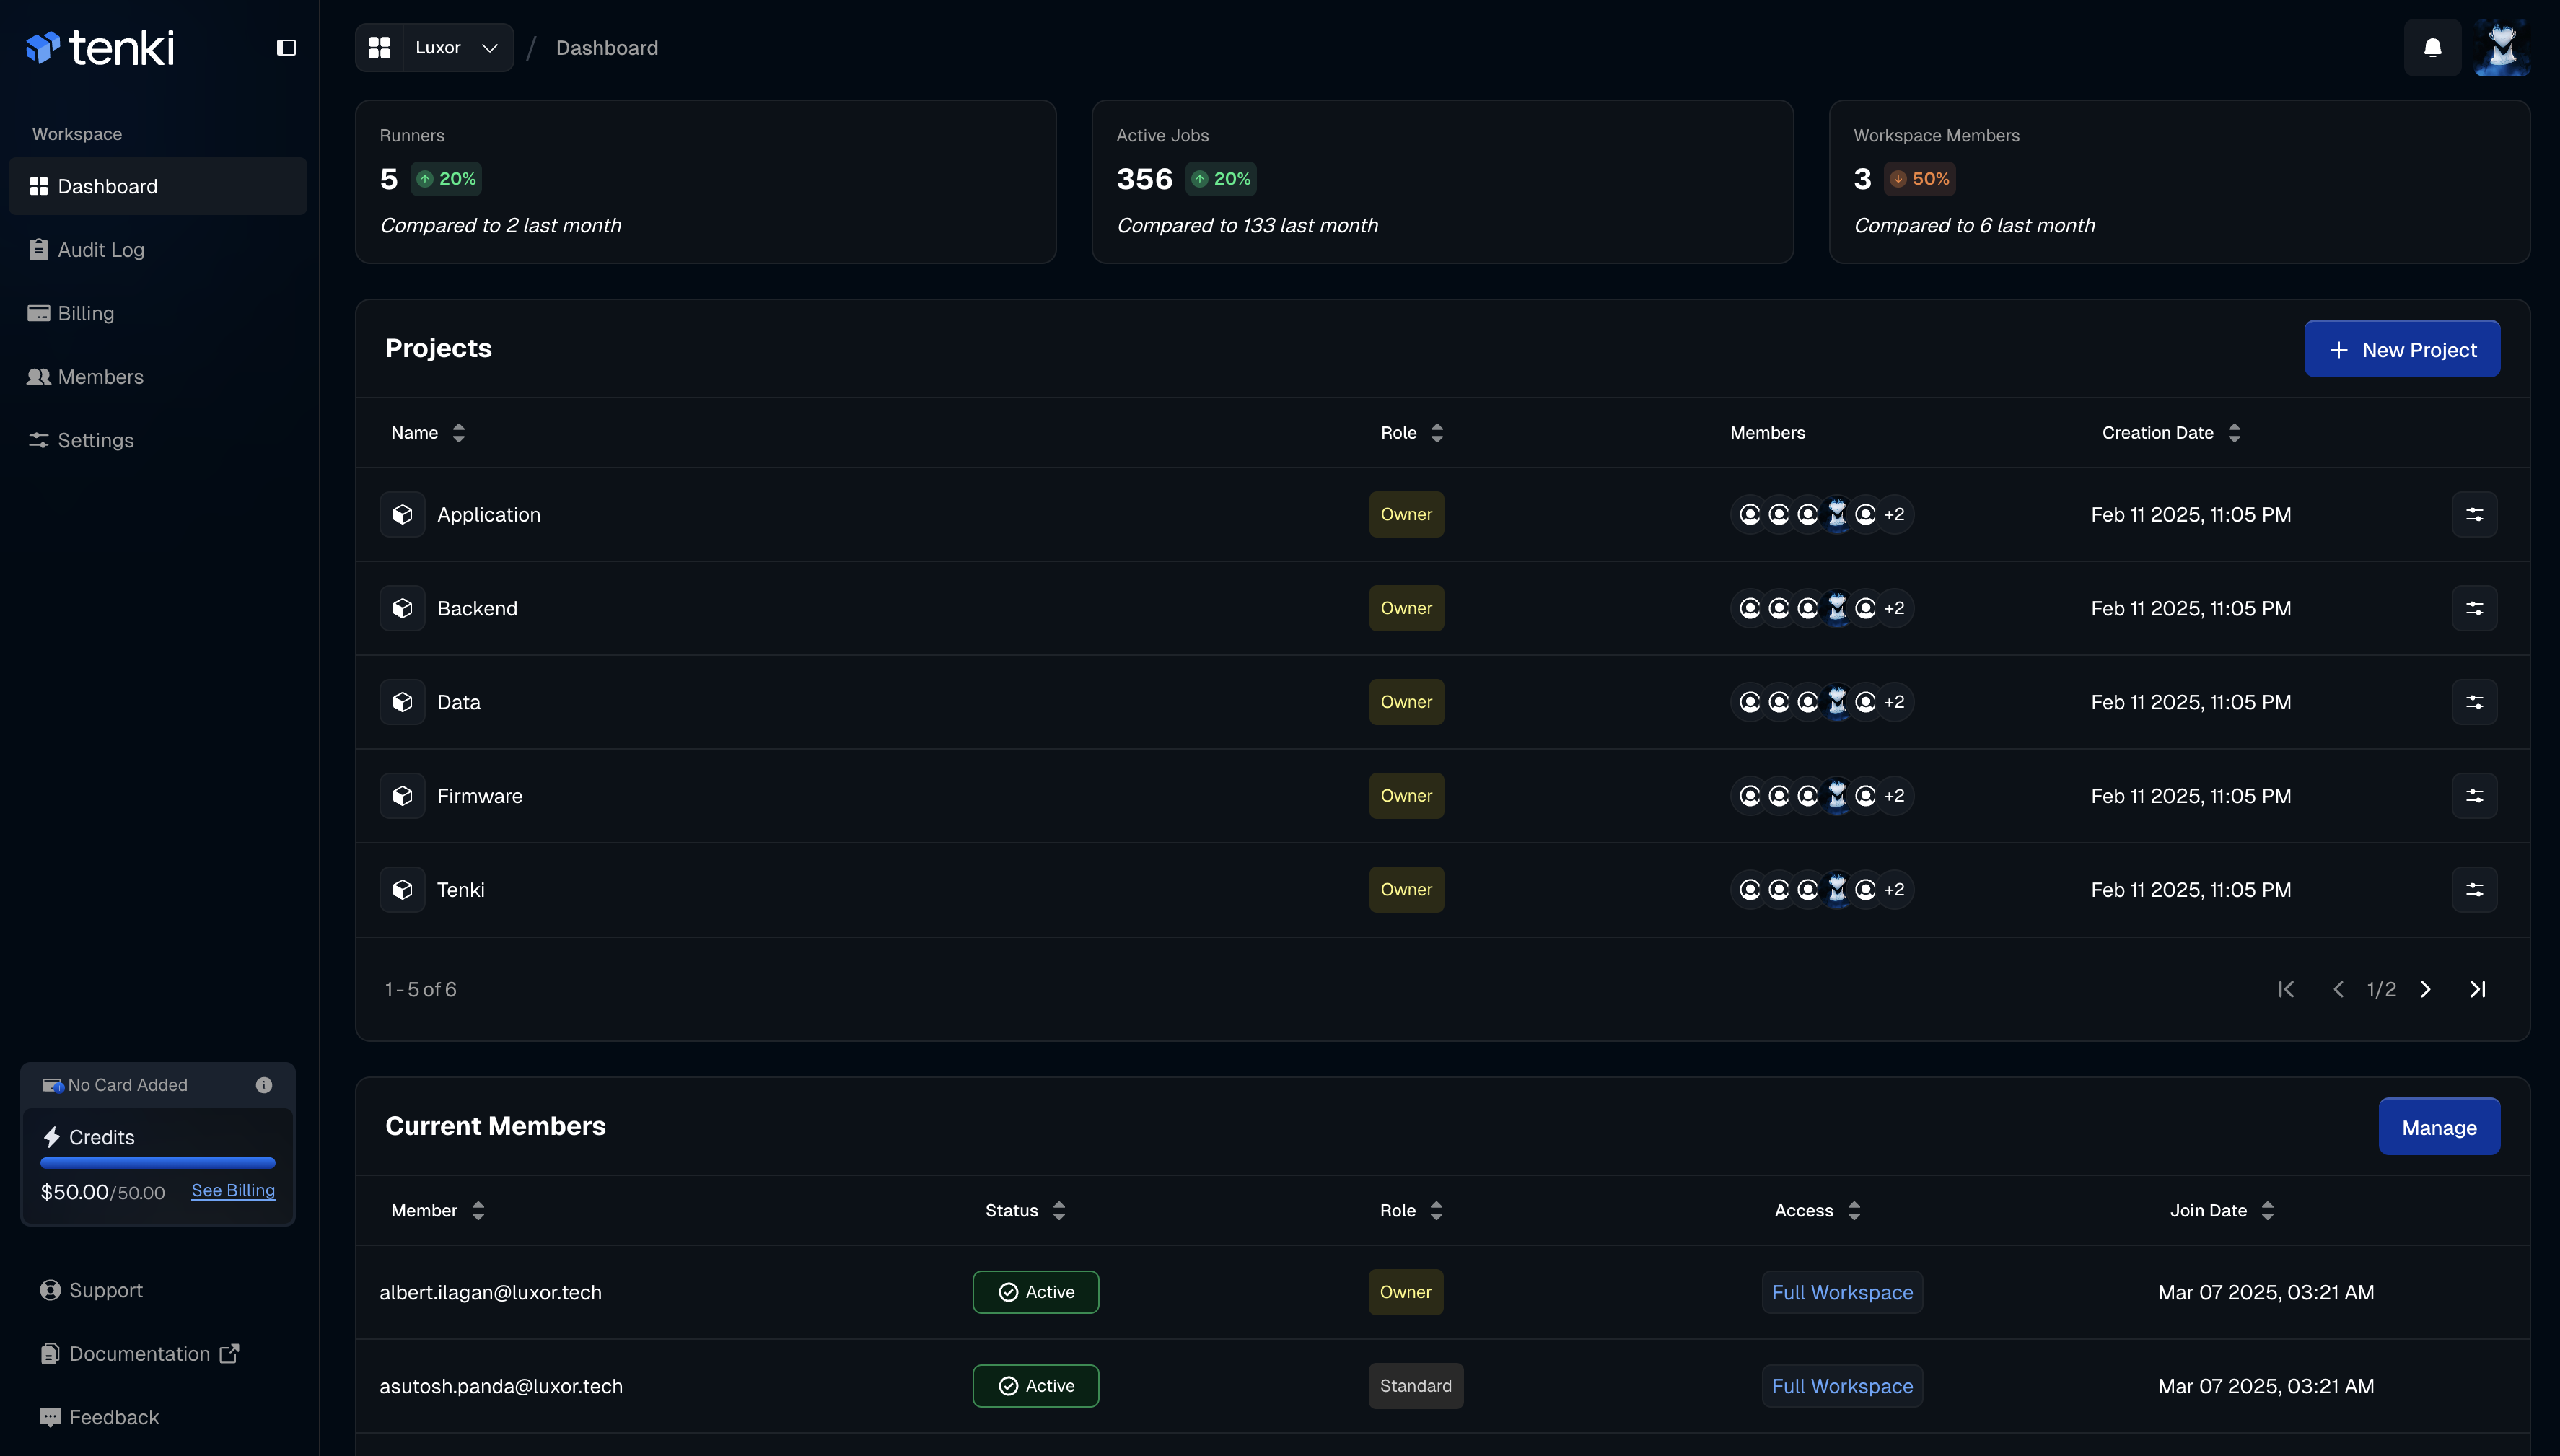Go to next projects page
Viewport: 2560px width, 1456px height.
2425,989
